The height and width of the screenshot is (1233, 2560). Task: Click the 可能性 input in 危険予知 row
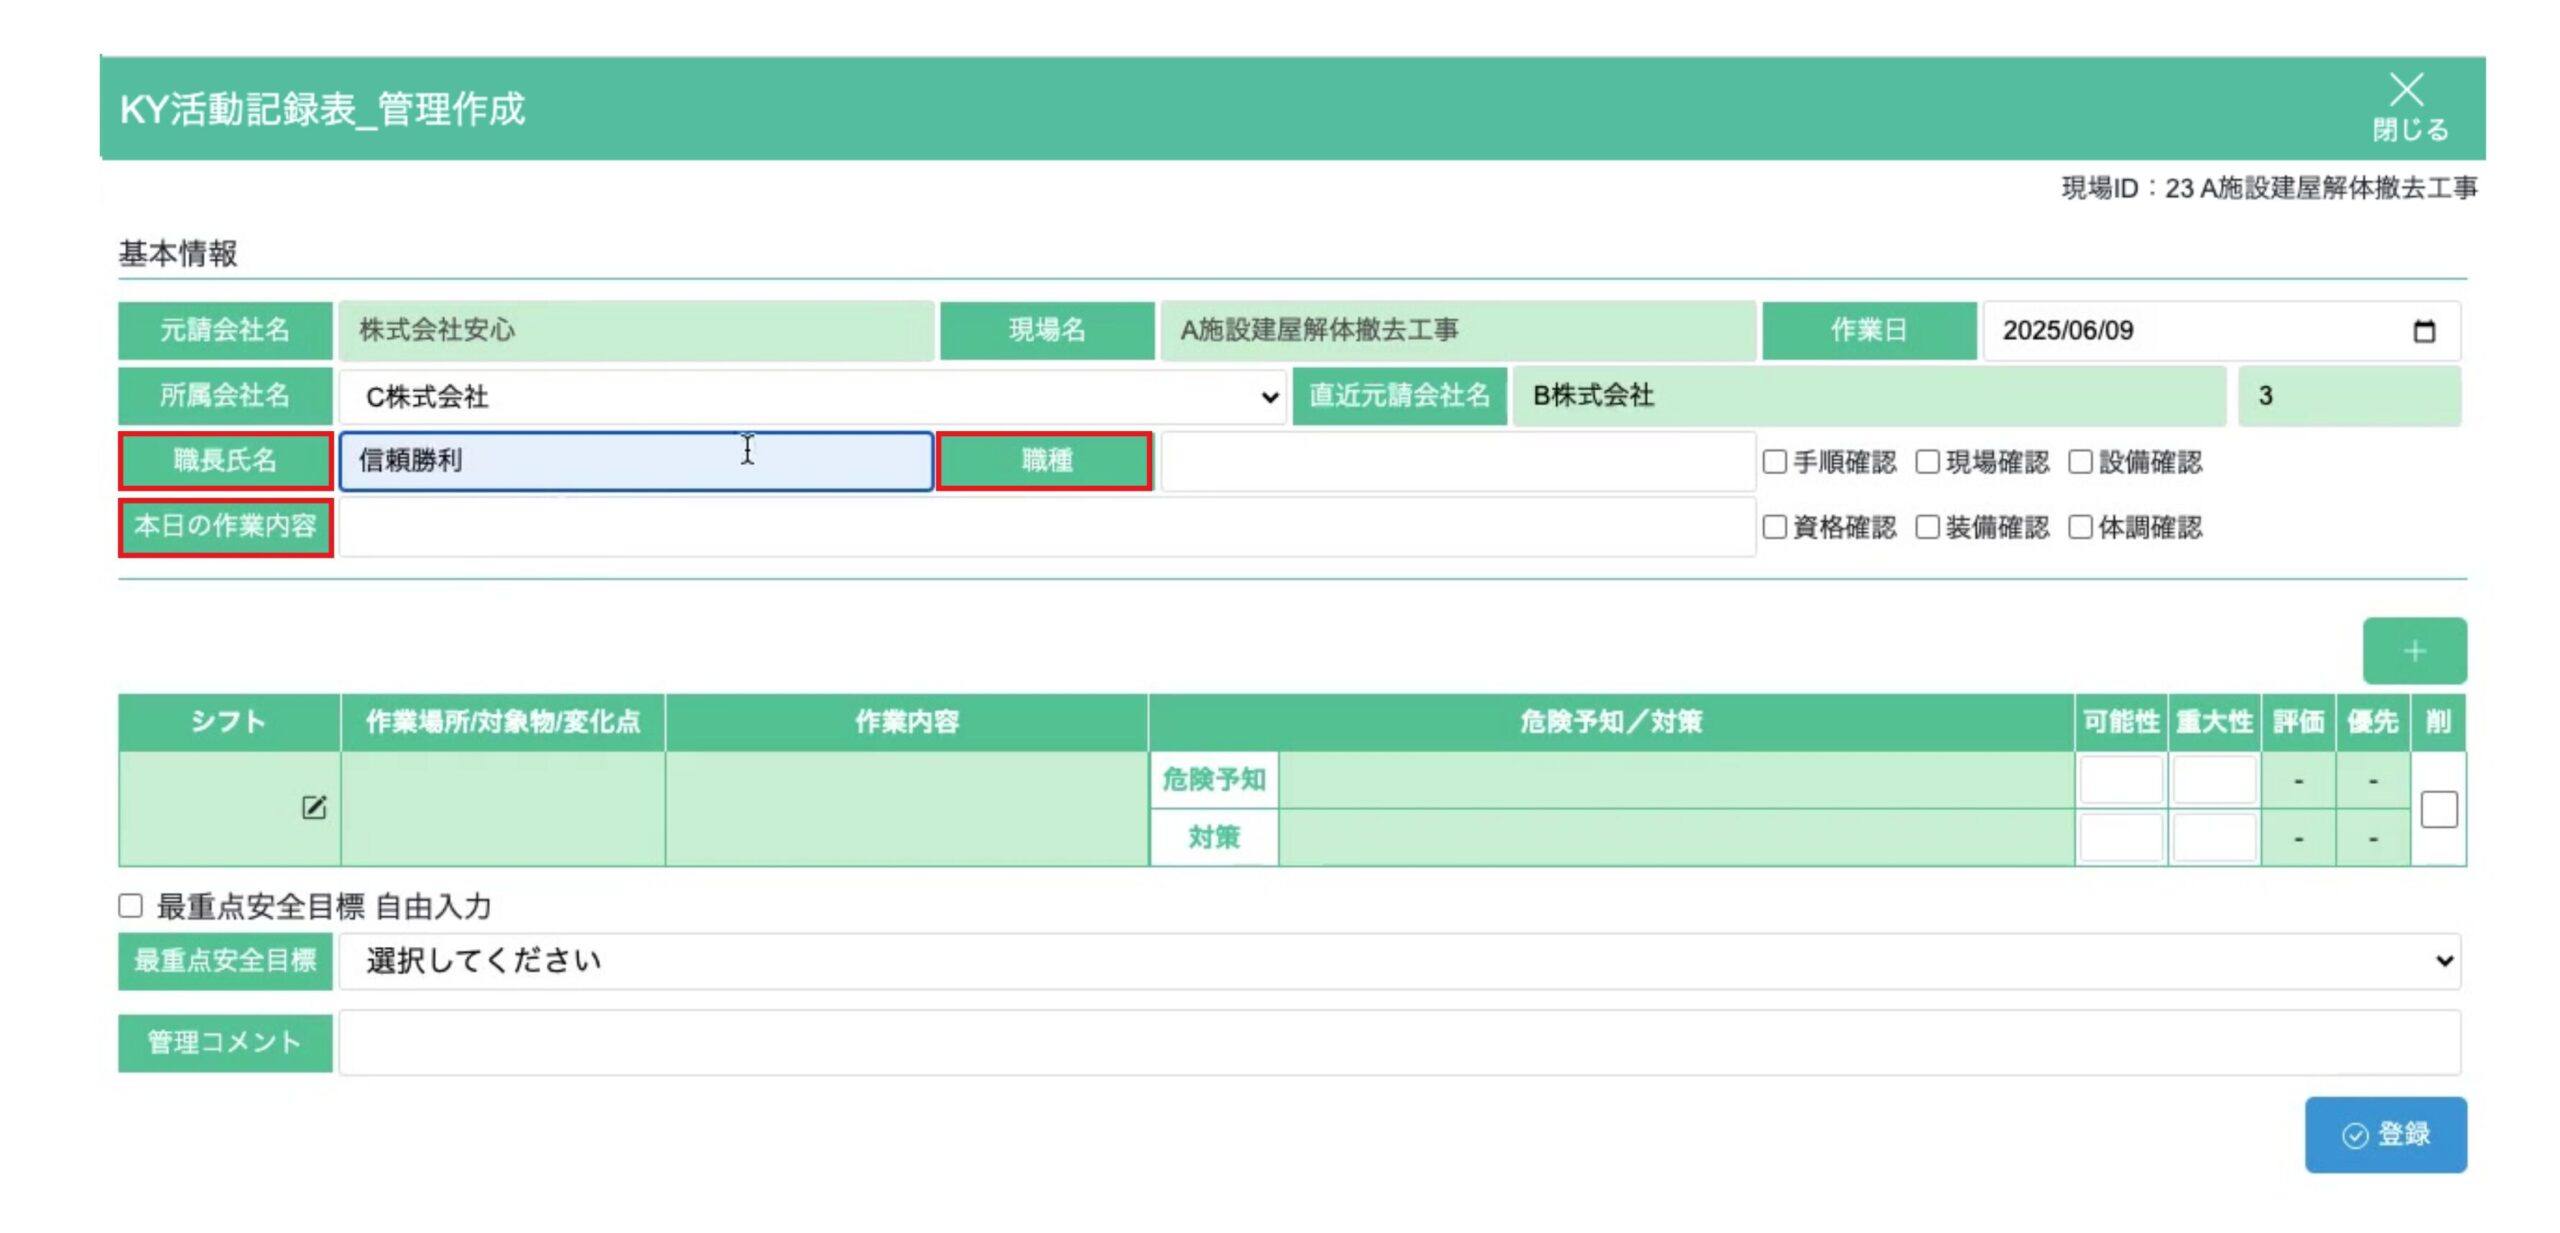(2121, 780)
